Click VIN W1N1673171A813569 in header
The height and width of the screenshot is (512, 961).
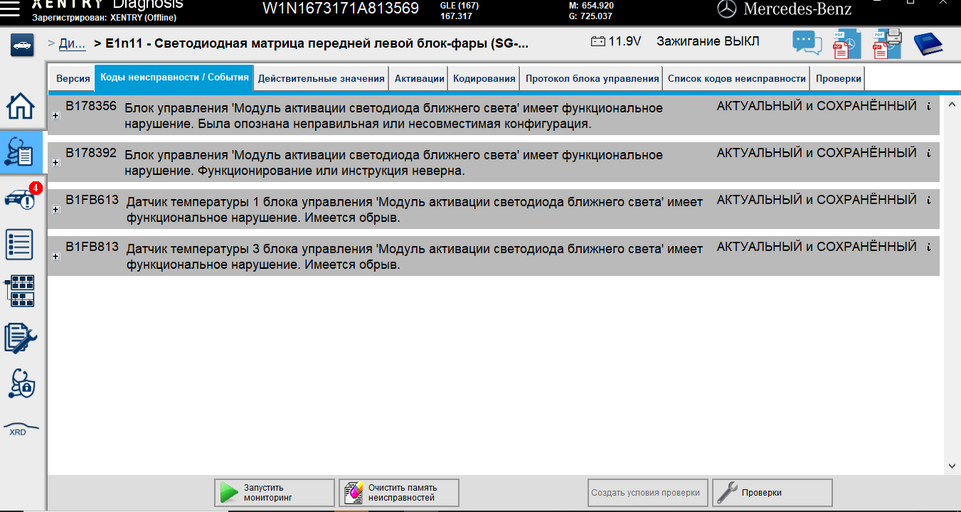[341, 8]
